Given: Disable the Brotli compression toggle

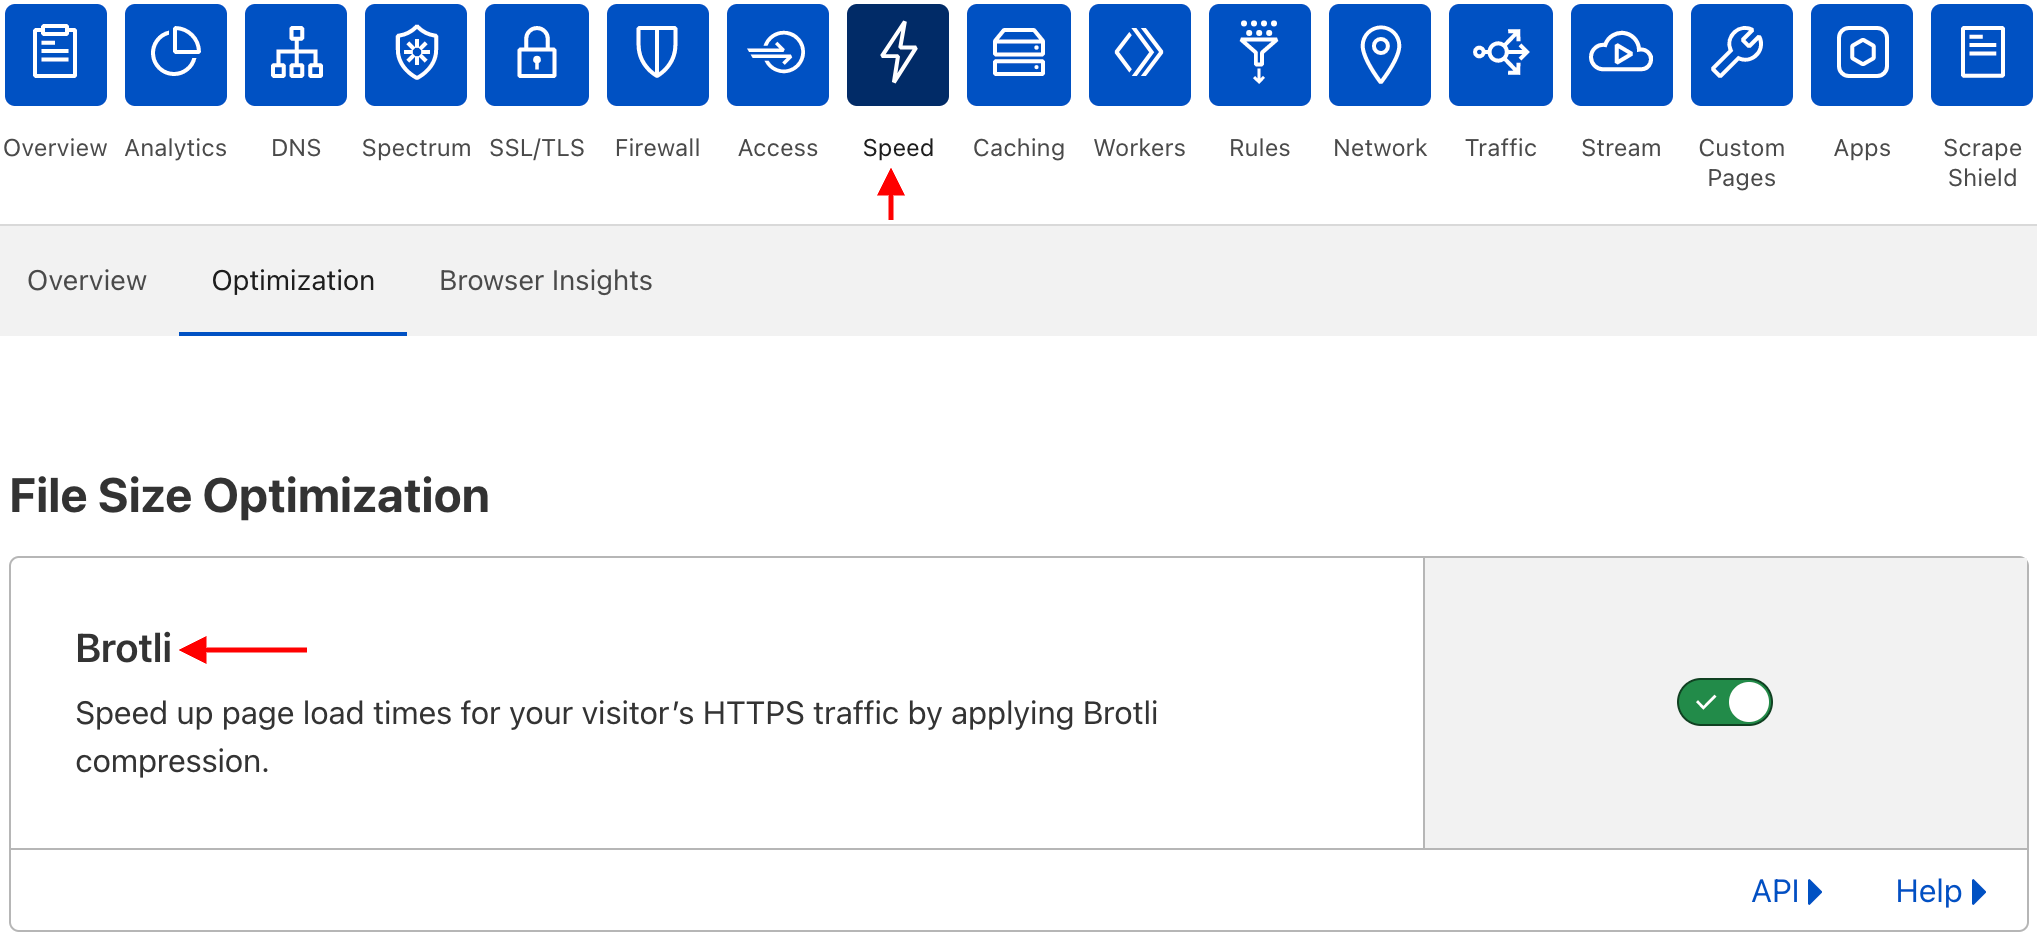Looking at the screenshot, I should tap(1725, 702).
